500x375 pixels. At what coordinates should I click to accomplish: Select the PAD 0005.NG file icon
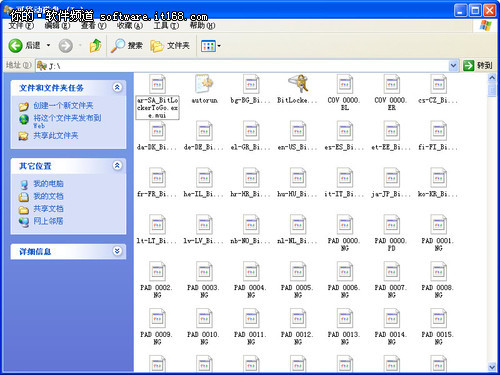coord(298,272)
